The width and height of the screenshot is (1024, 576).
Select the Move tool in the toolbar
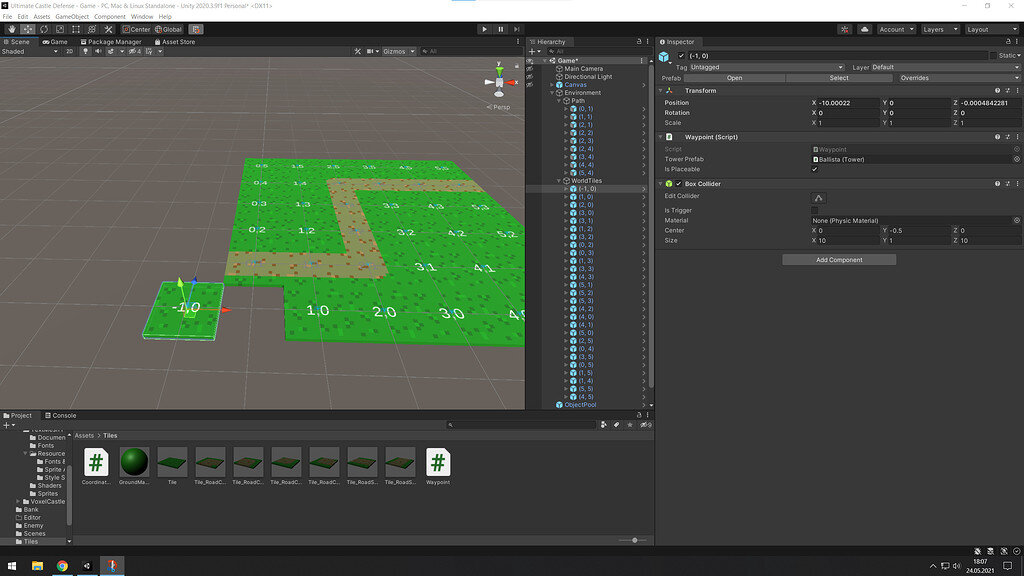28,30
